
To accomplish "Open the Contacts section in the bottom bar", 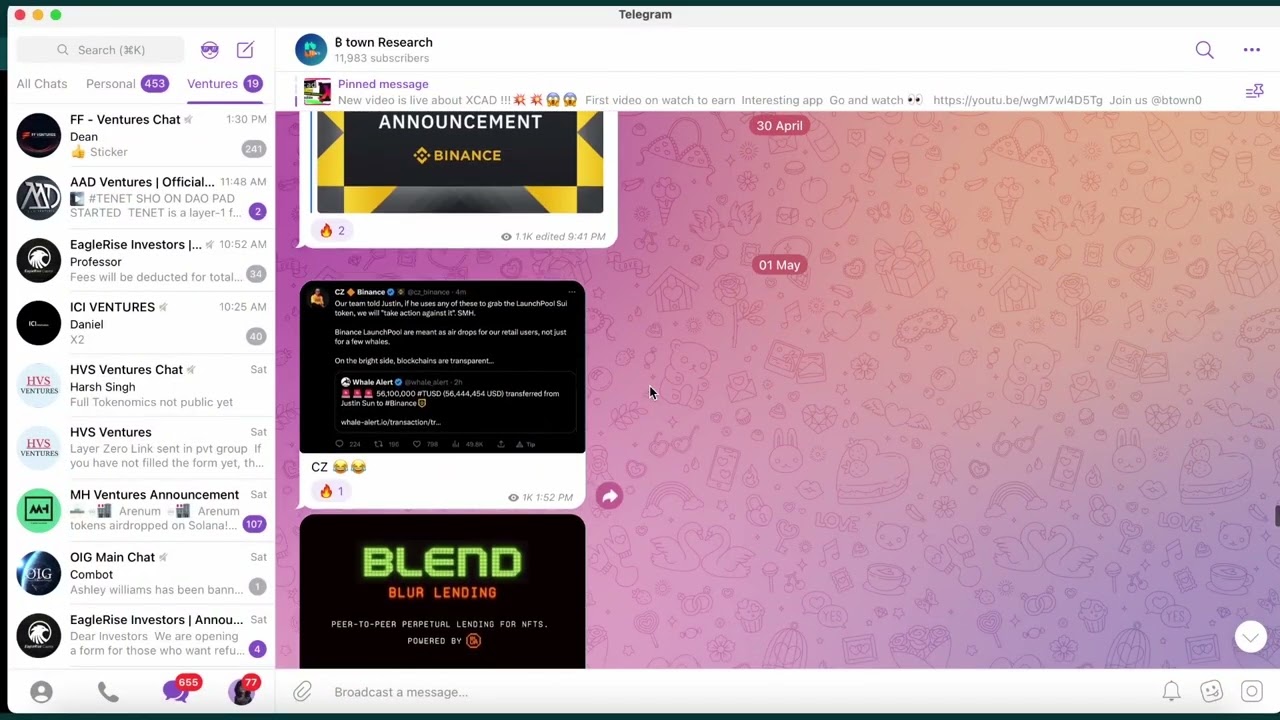I will pos(41,692).
